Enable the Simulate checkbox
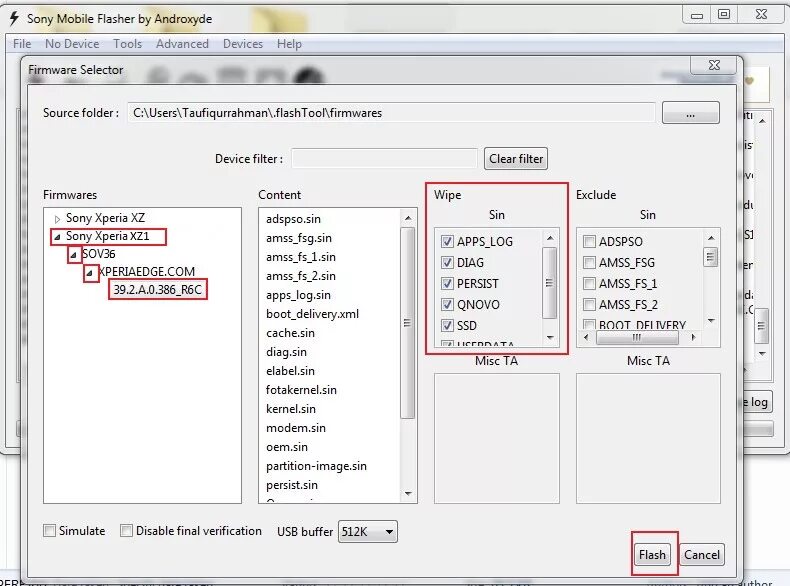Viewport: 790px width, 586px height. pos(49,531)
